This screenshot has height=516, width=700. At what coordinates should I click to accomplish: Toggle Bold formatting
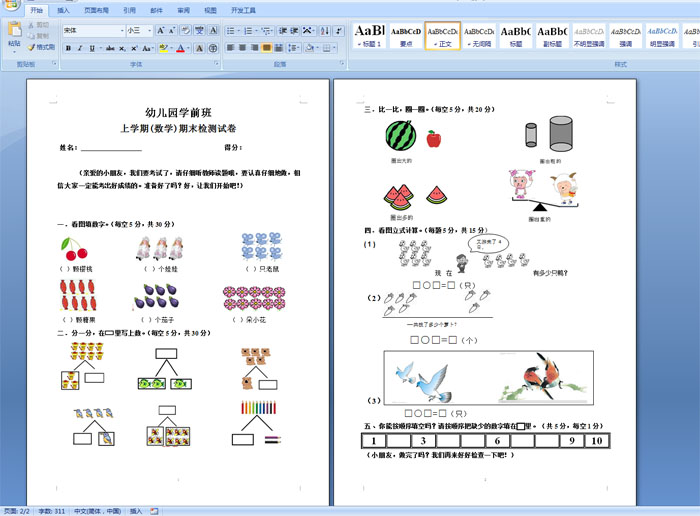[x=68, y=48]
